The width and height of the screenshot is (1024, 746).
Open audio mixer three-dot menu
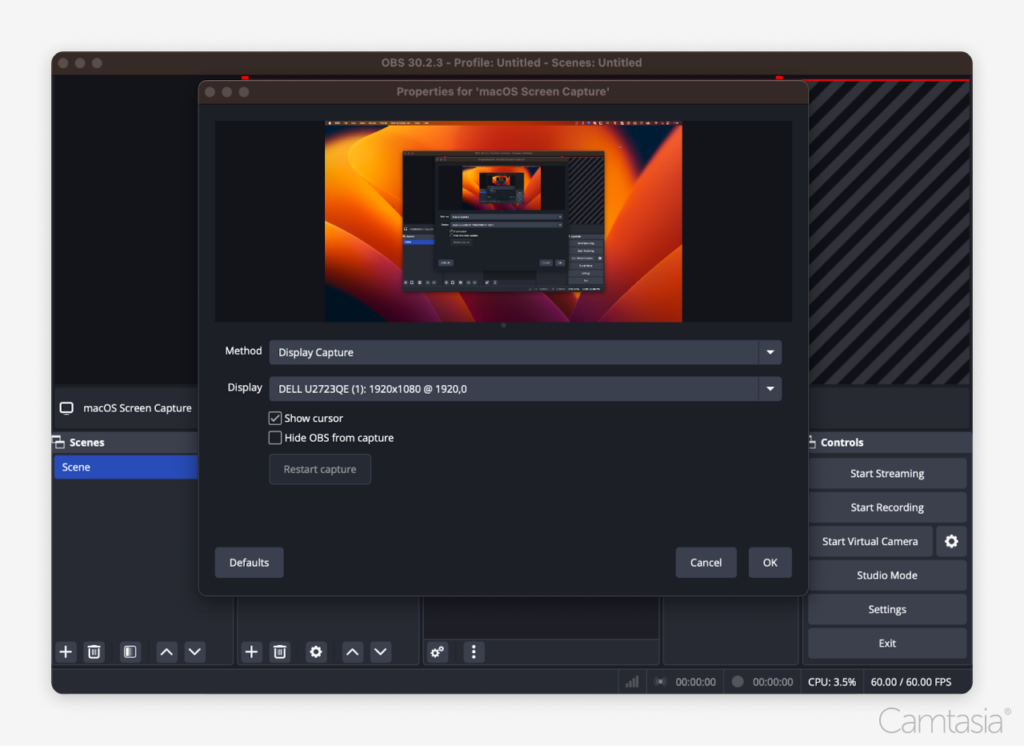pyautogui.click(x=473, y=651)
